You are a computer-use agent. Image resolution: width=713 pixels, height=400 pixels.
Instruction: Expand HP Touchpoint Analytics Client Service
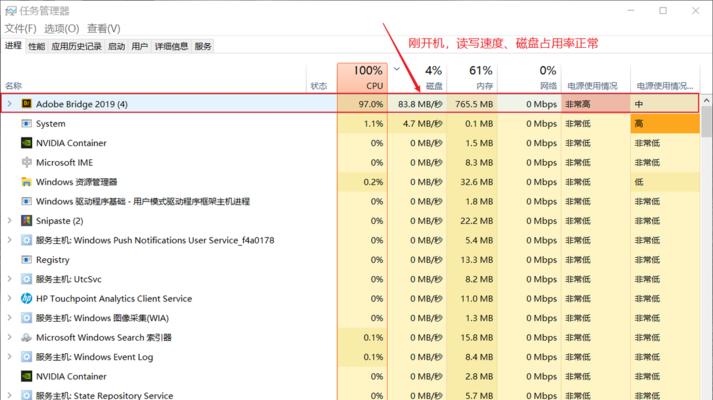click(x=10, y=299)
